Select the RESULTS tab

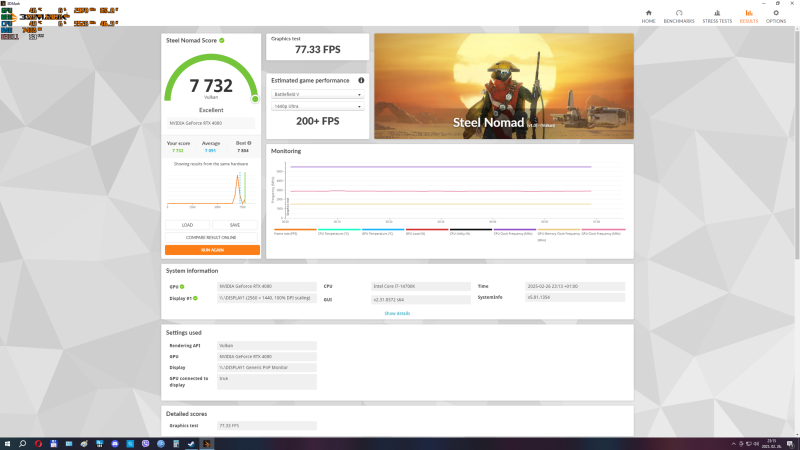(748, 16)
